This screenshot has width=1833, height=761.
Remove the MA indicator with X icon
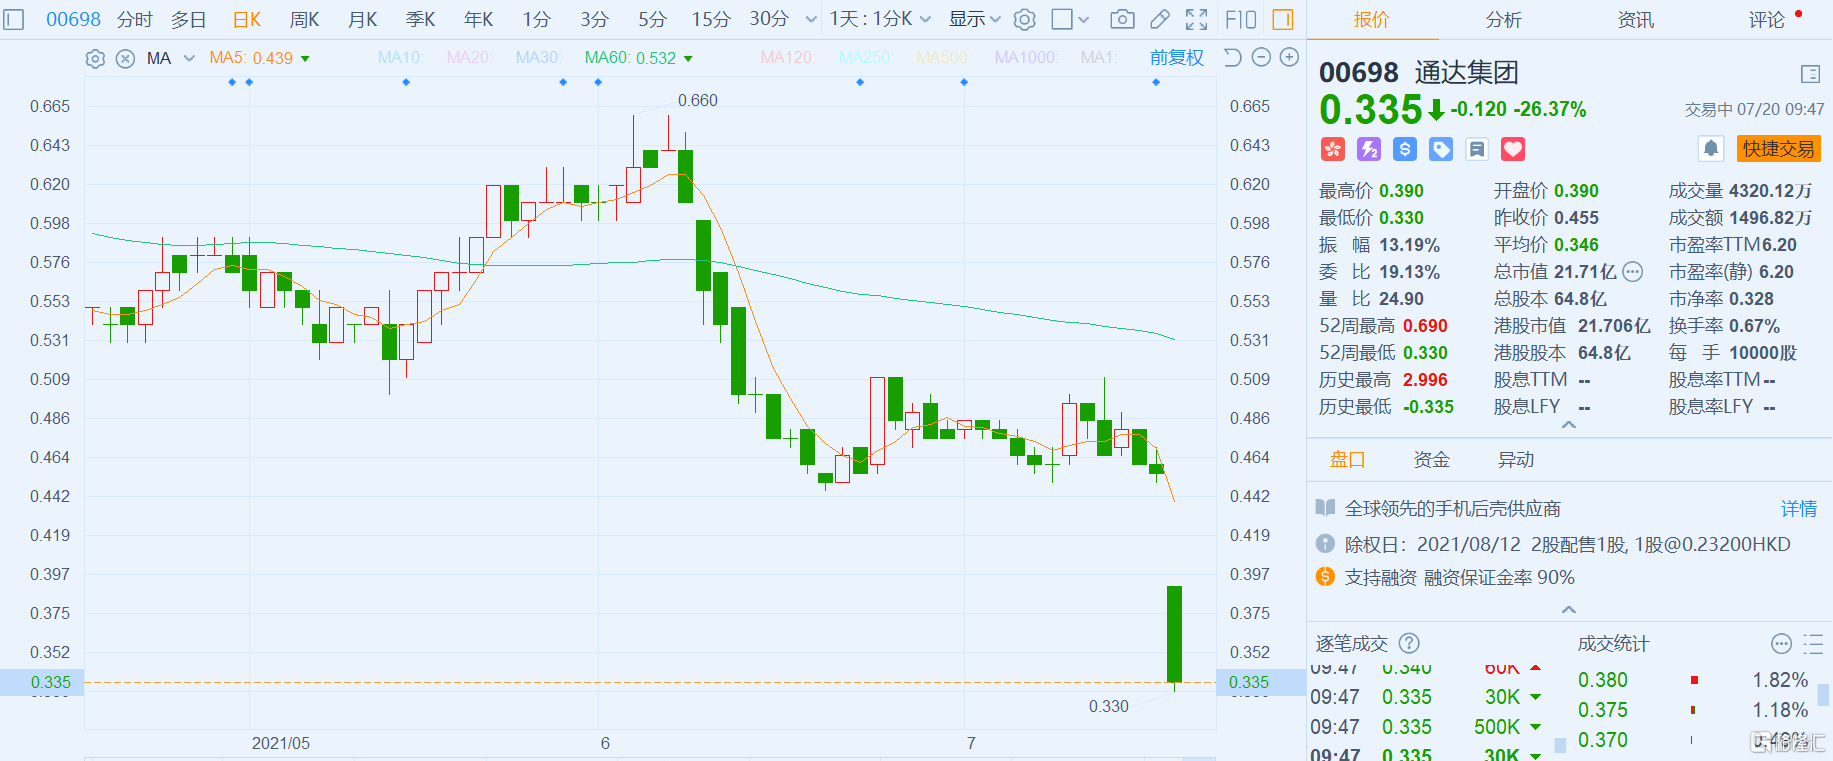point(125,59)
